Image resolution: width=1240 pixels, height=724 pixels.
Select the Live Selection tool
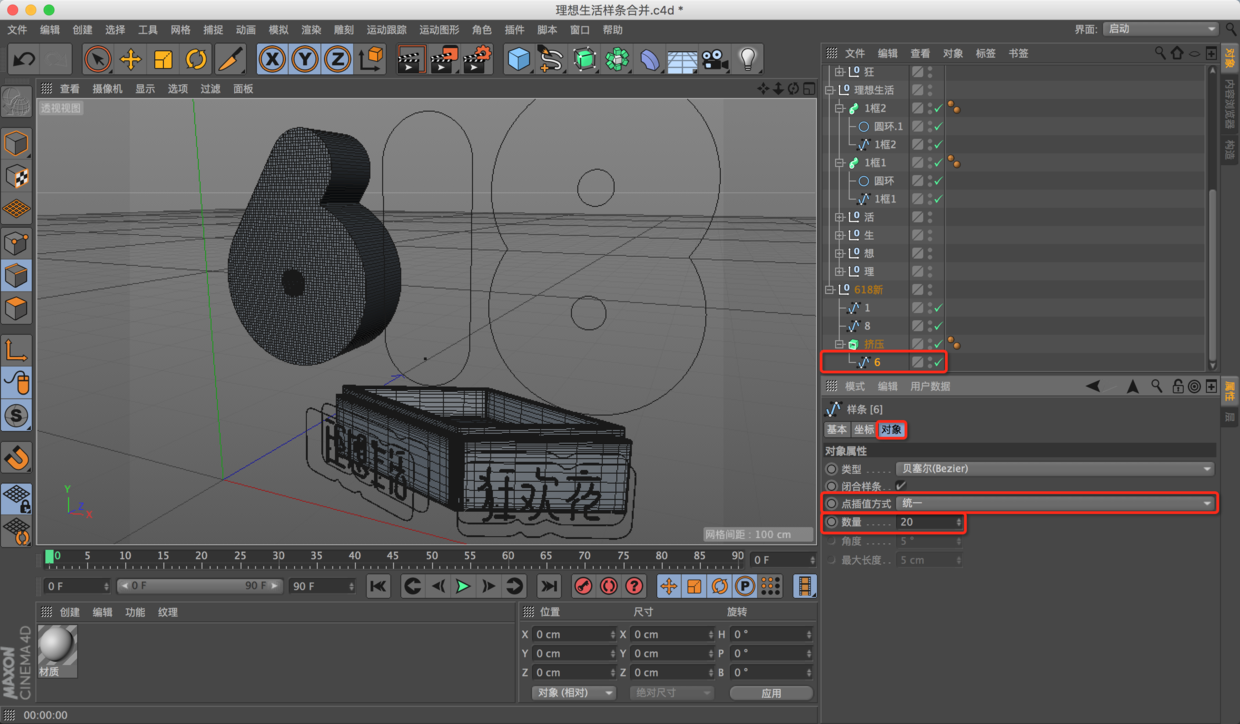pyautogui.click(x=97, y=59)
